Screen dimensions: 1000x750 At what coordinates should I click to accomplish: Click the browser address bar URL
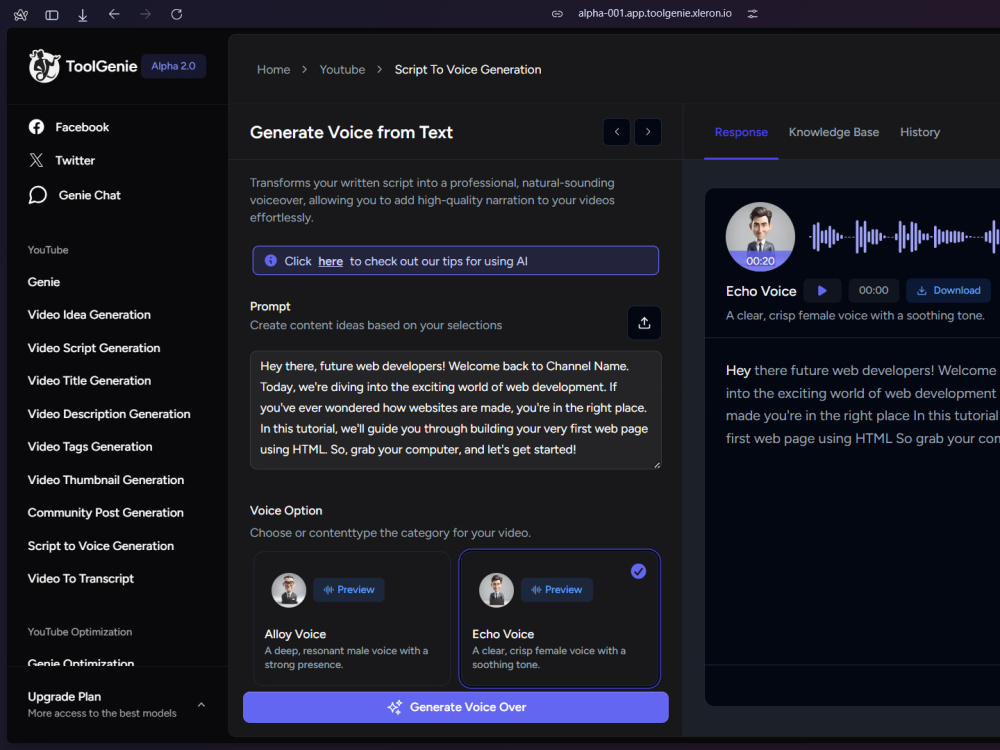(x=655, y=13)
